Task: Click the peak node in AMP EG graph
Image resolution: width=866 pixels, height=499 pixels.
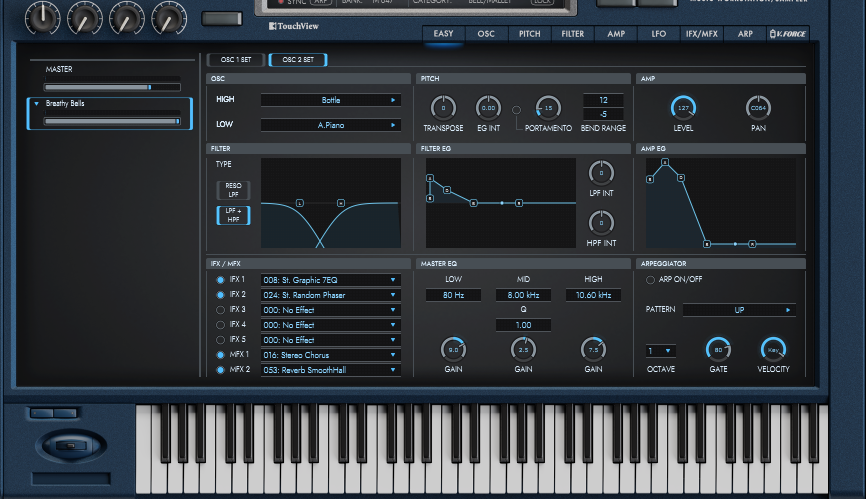Action: point(665,162)
